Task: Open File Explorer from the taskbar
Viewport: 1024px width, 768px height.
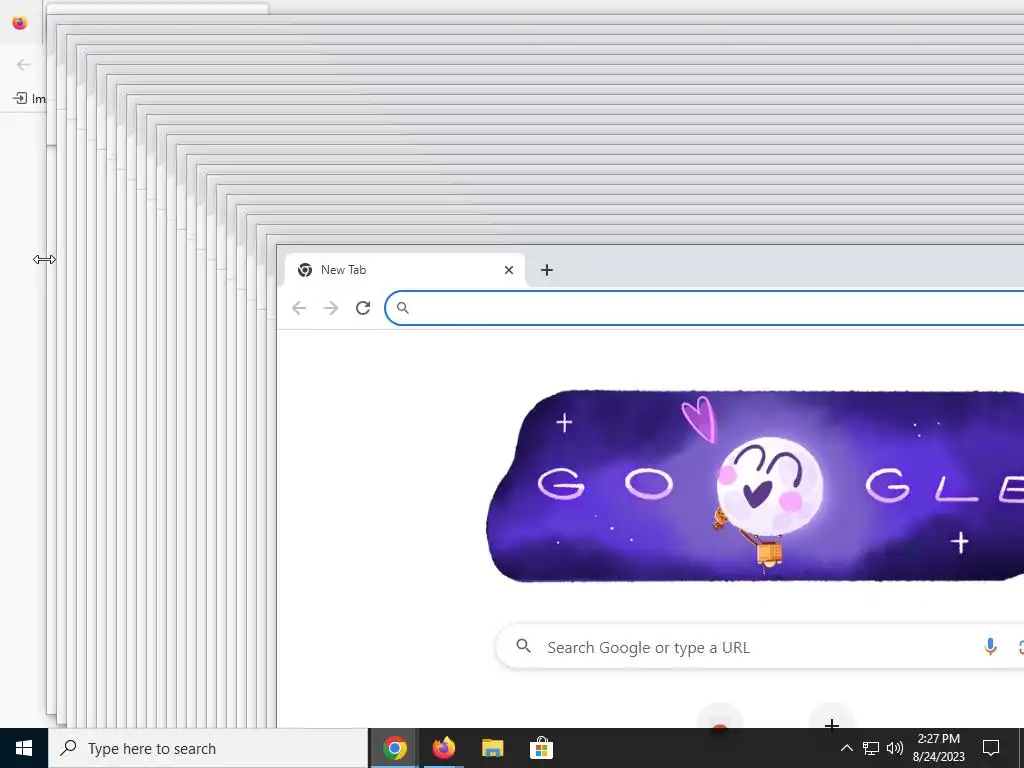Action: [492, 748]
